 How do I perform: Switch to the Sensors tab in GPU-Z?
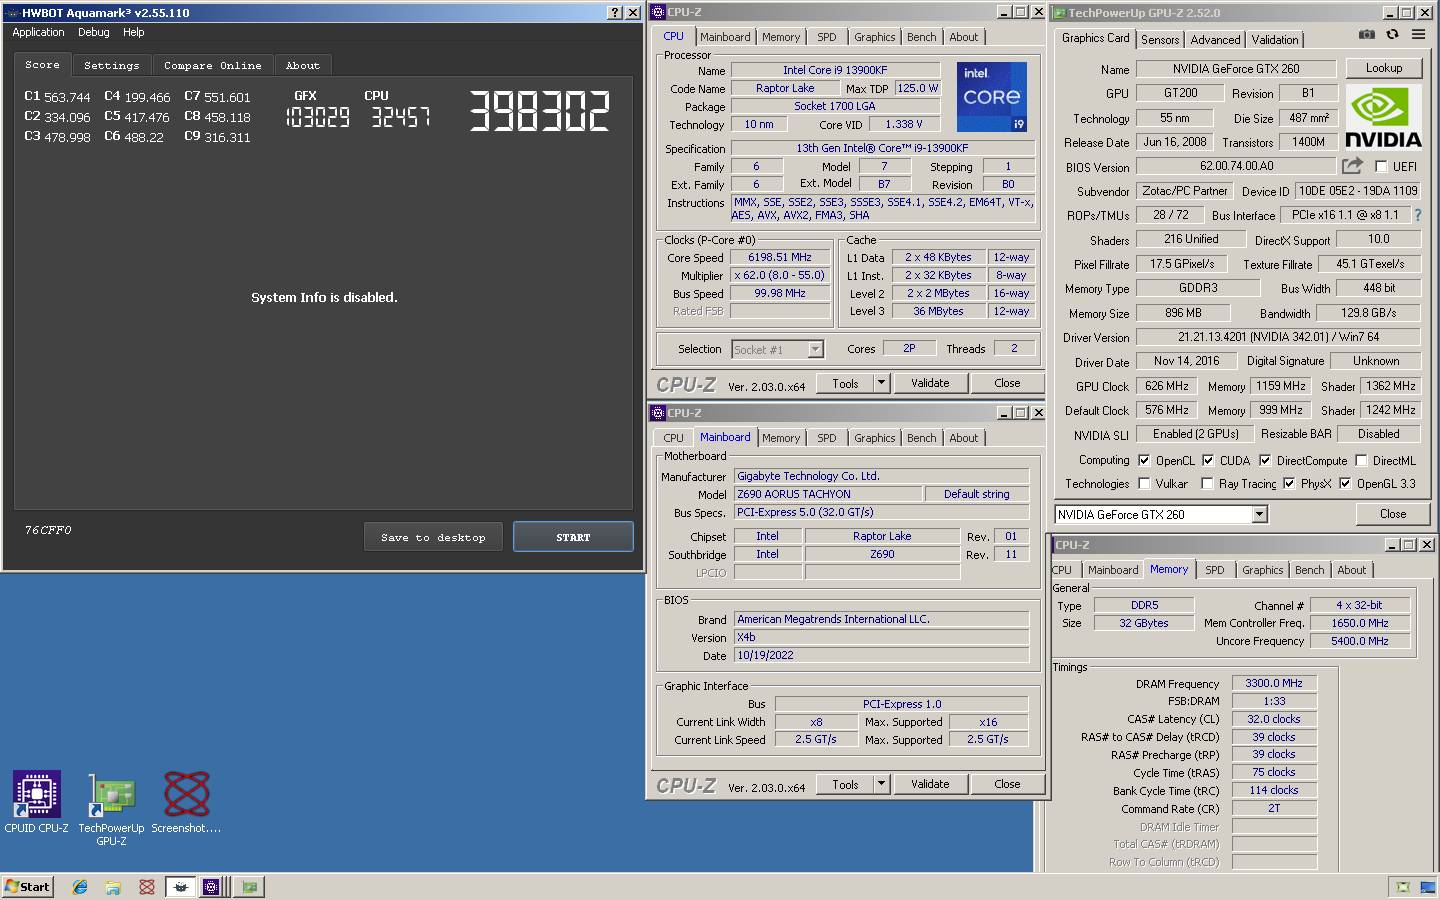1160,39
